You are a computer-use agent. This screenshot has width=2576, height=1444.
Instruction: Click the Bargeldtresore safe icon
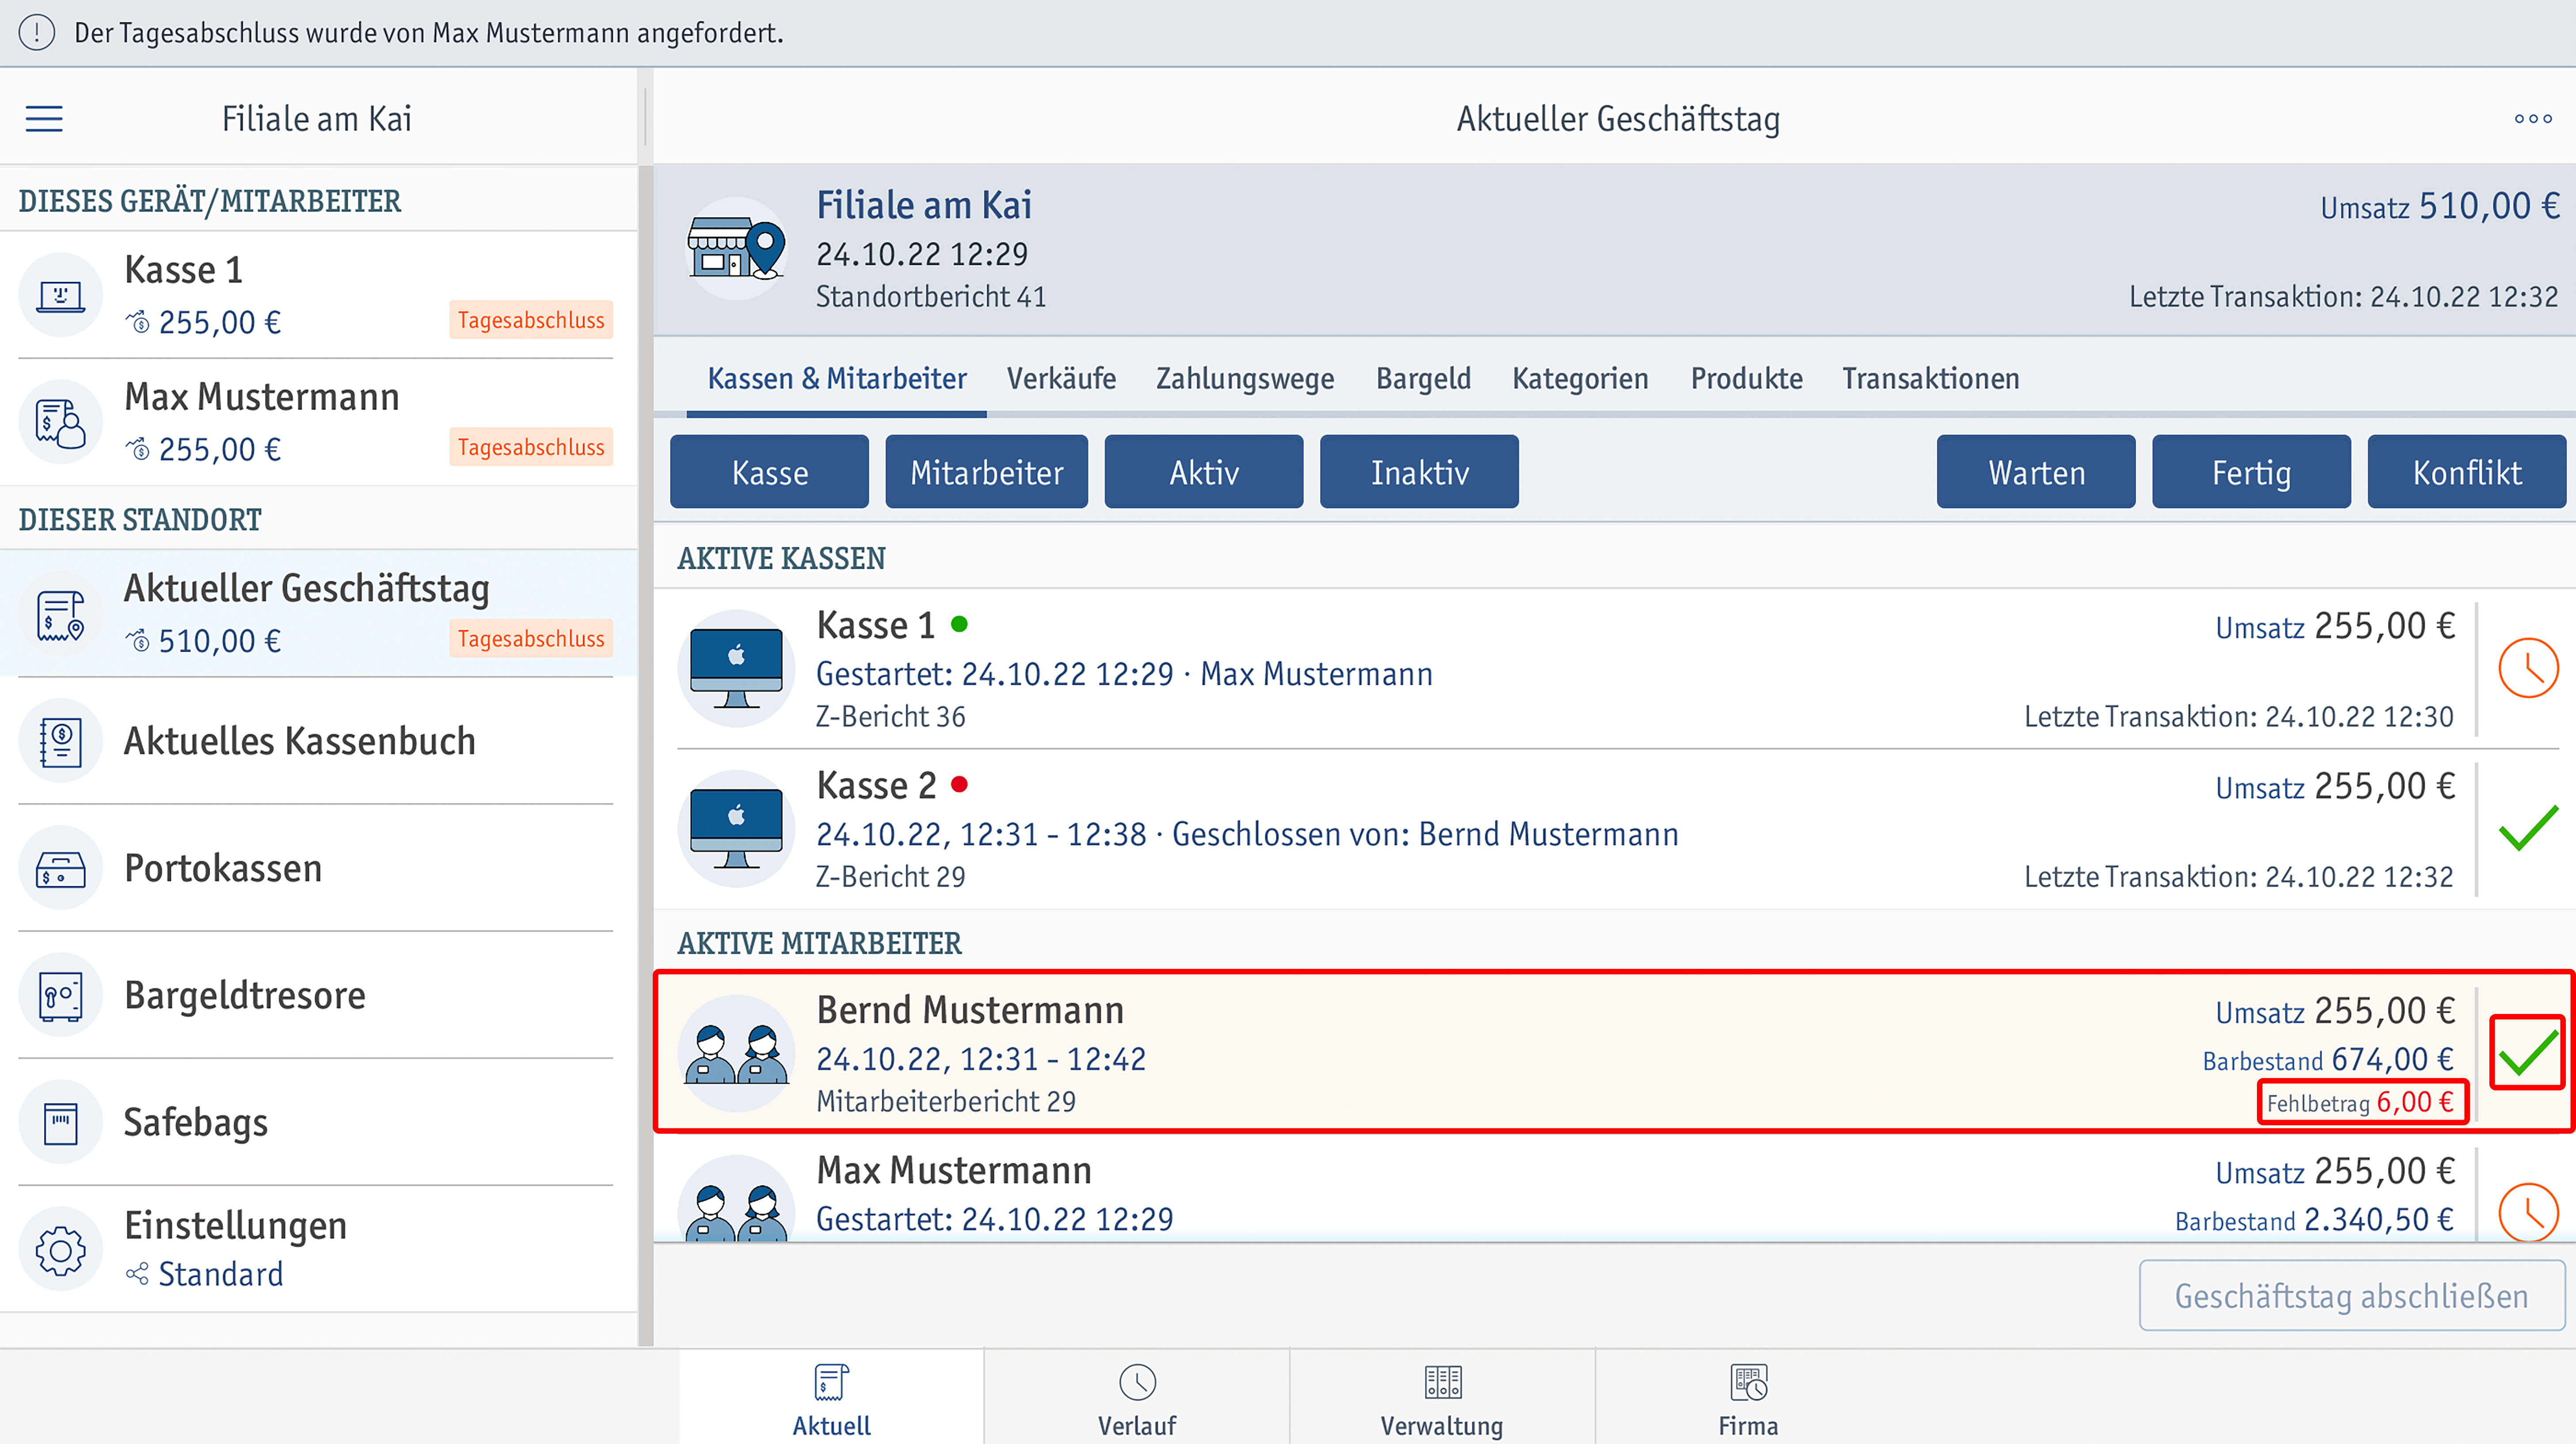(x=61, y=995)
